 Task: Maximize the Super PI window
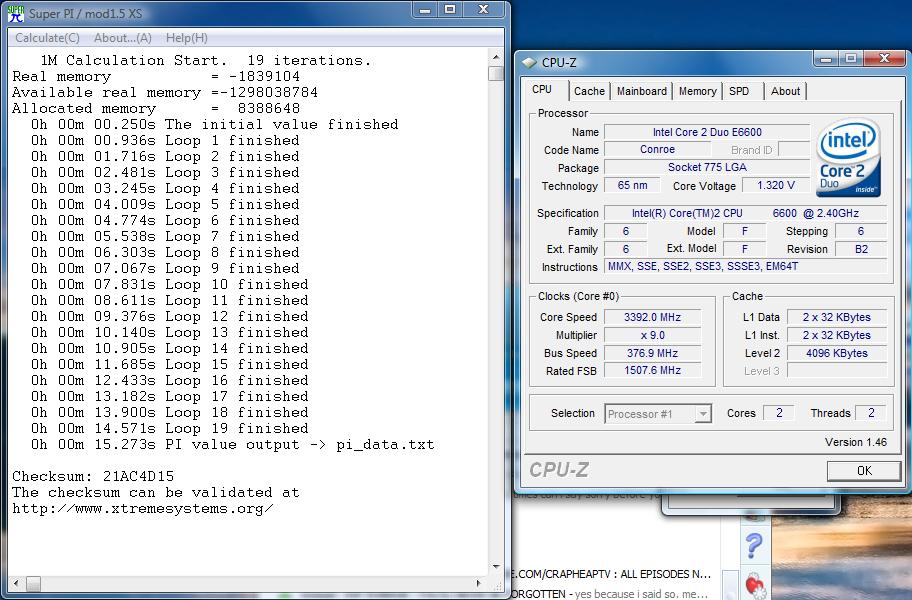(x=450, y=10)
